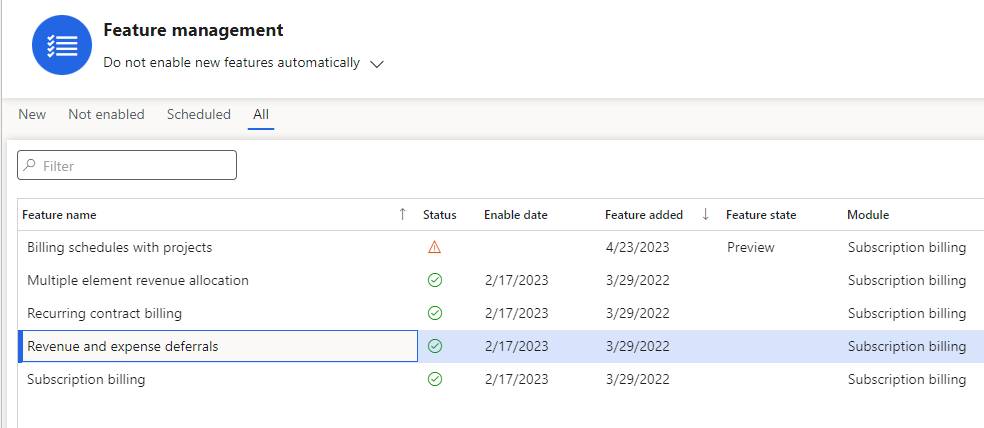The height and width of the screenshot is (428, 984).
Task: Open the Scheduled tab
Action: click(x=198, y=115)
